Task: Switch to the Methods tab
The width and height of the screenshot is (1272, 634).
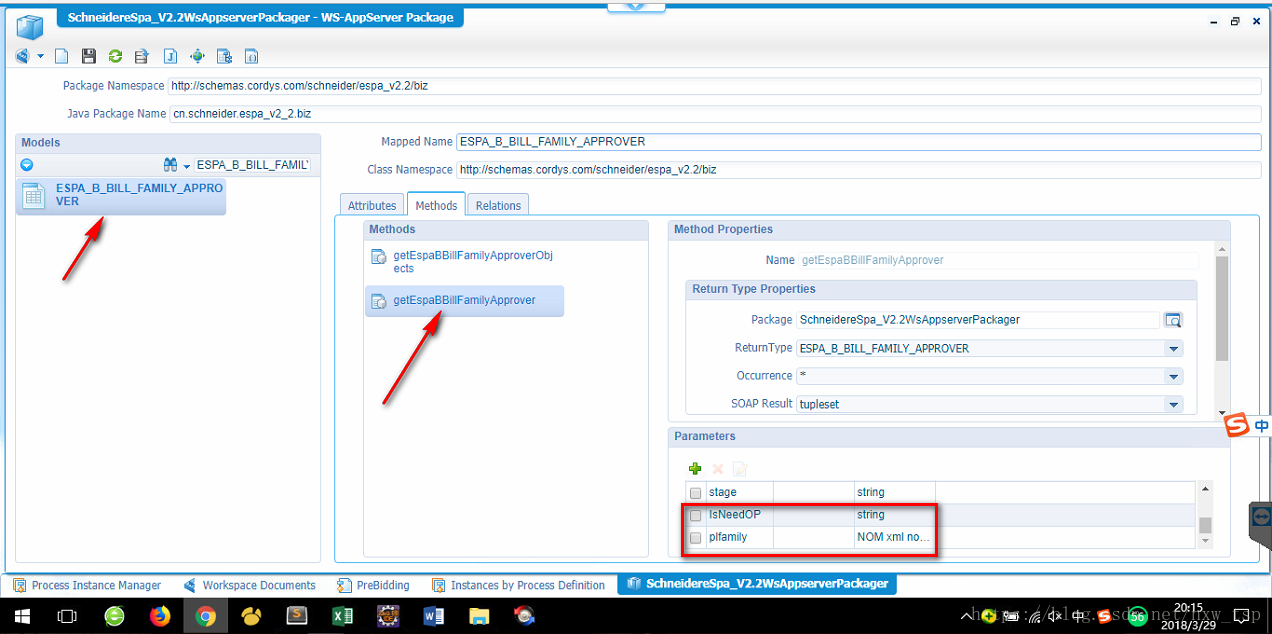Action: [436, 205]
